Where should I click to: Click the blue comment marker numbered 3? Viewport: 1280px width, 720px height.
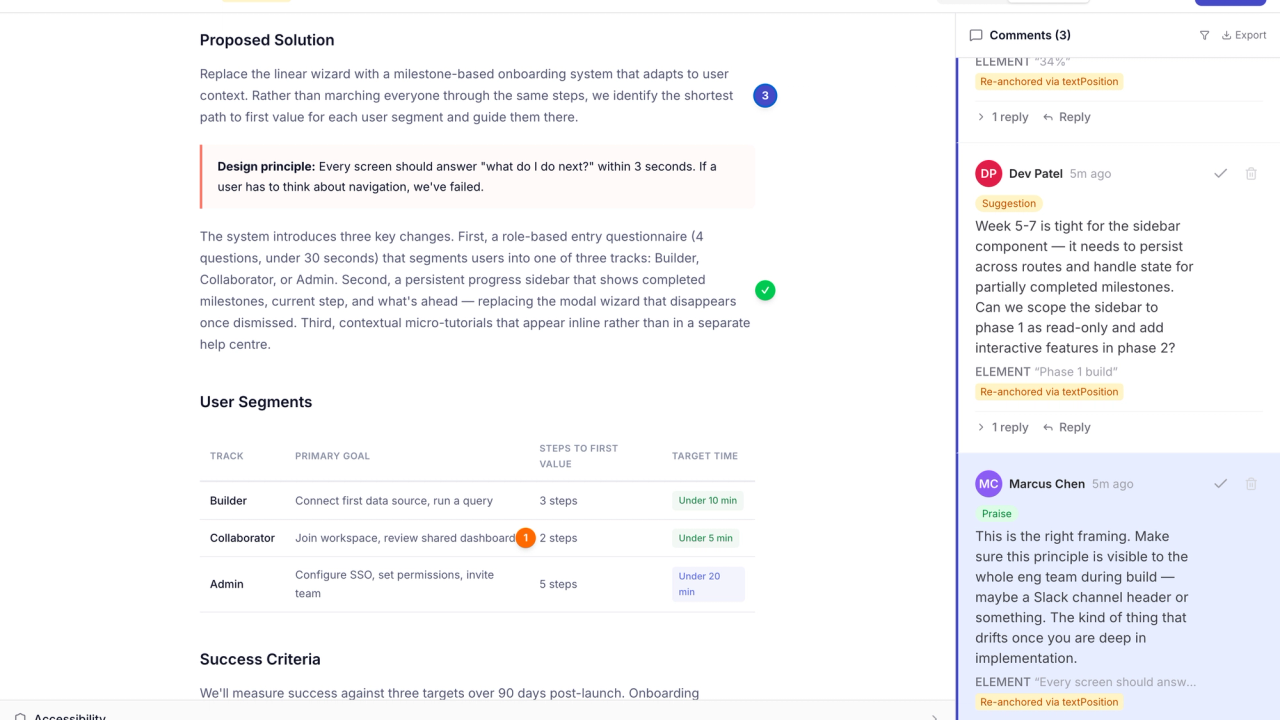point(765,96)
